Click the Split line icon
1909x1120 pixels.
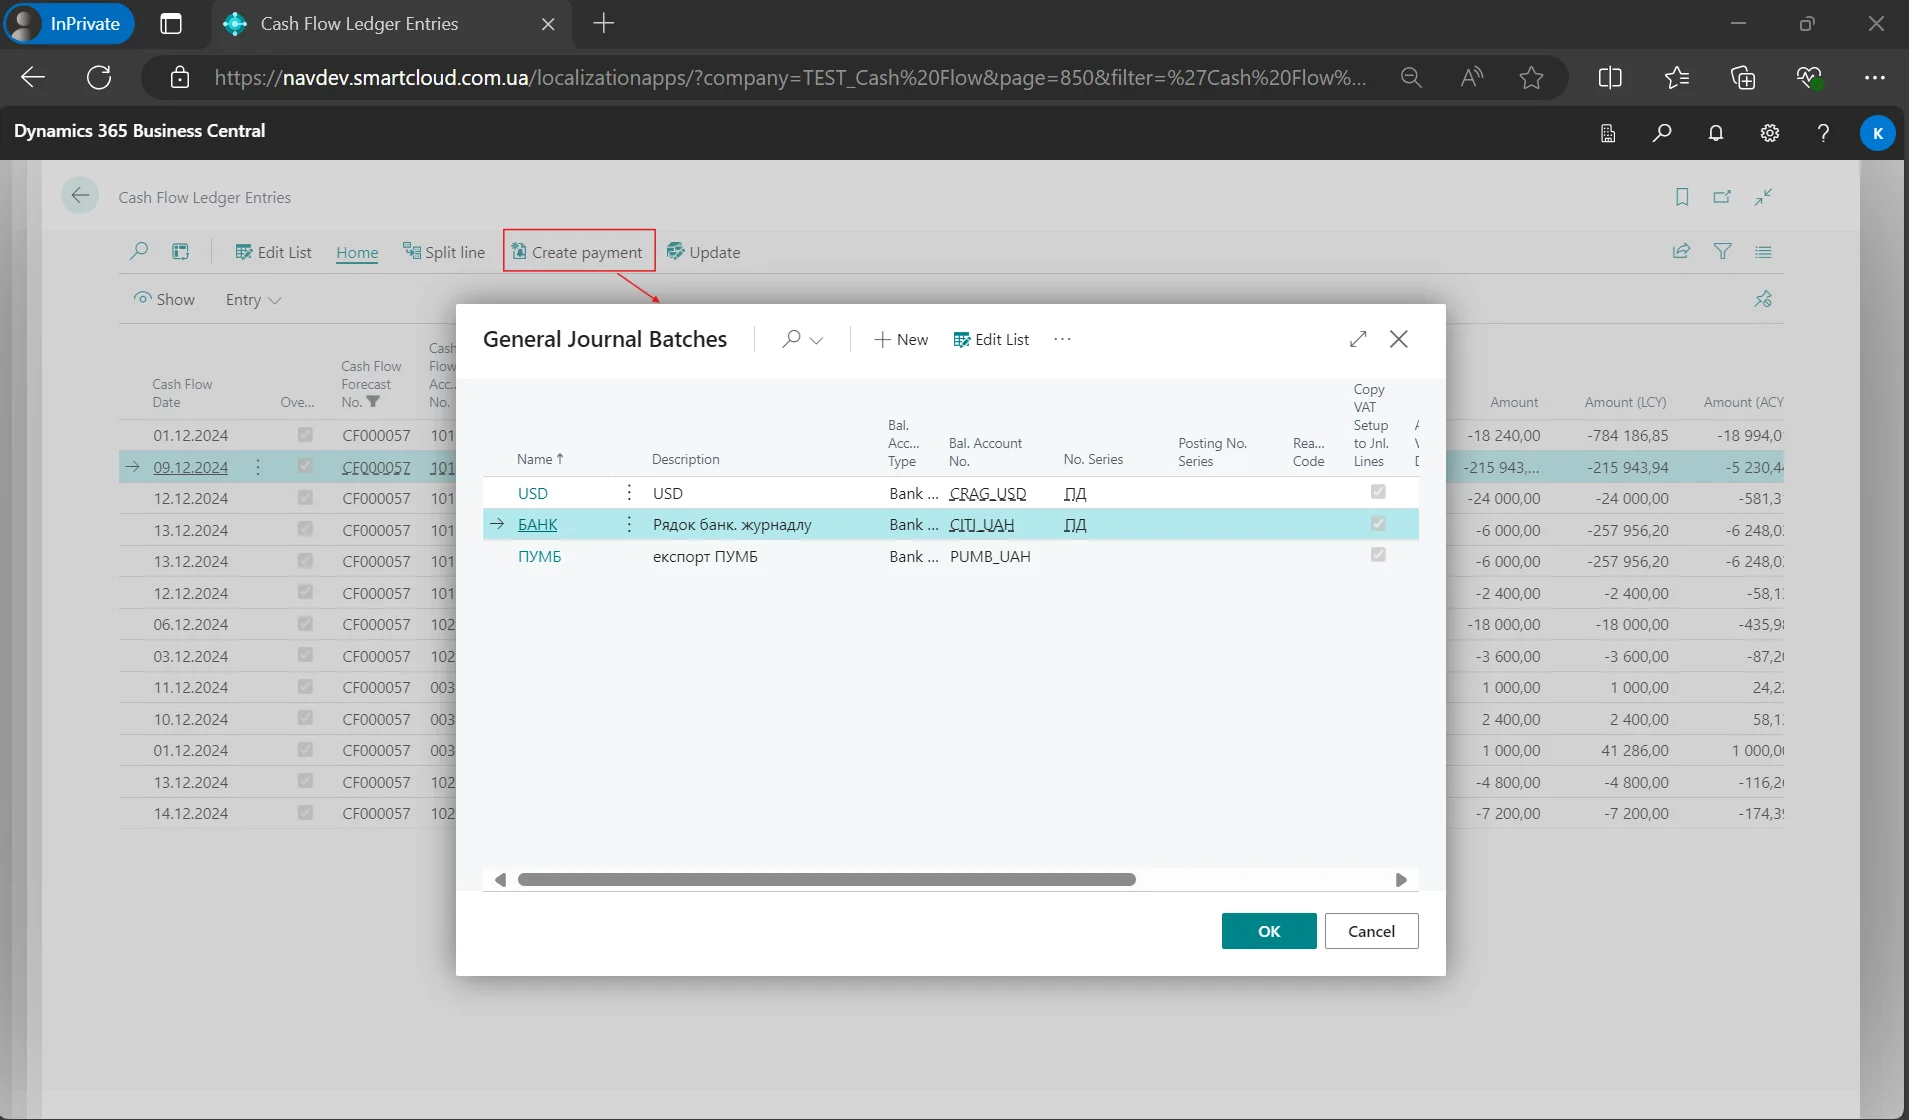(411, 251)
